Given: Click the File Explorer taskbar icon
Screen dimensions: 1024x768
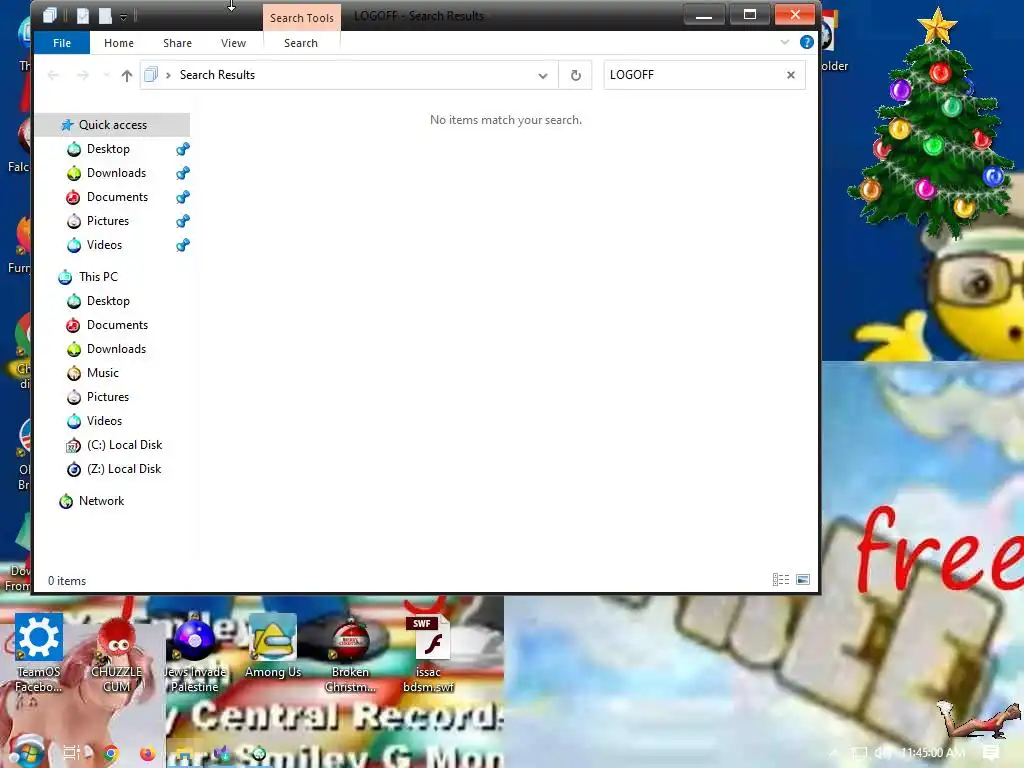Looking at the screenshot, I should tap(184, 756).
